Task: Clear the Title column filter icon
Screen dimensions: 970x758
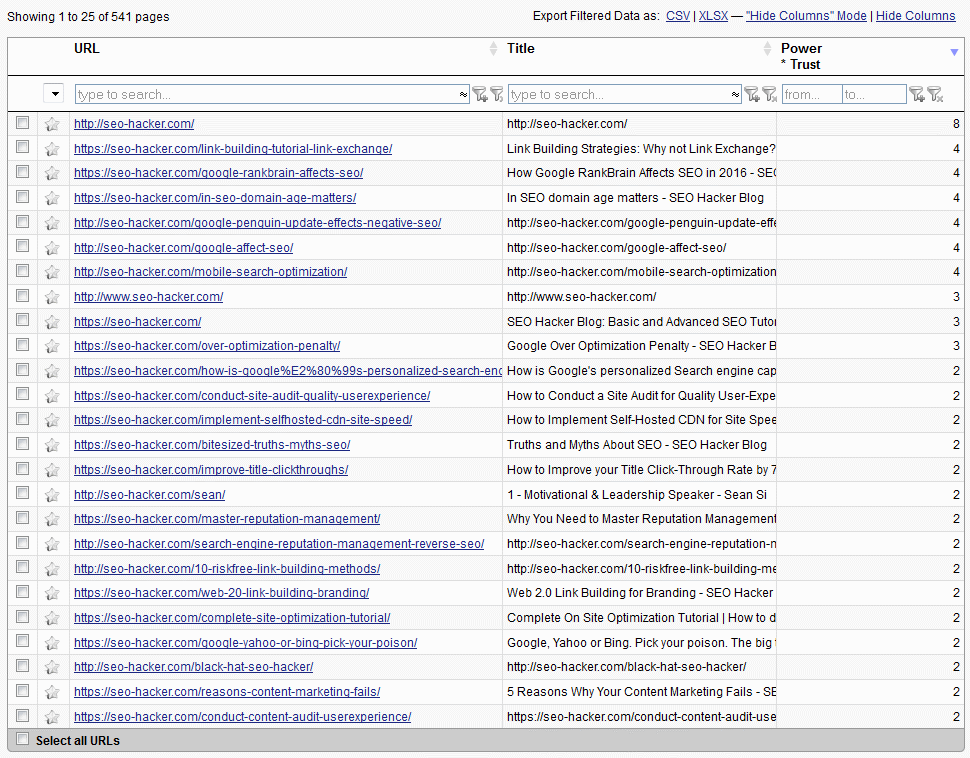Action: pos(769,94)
